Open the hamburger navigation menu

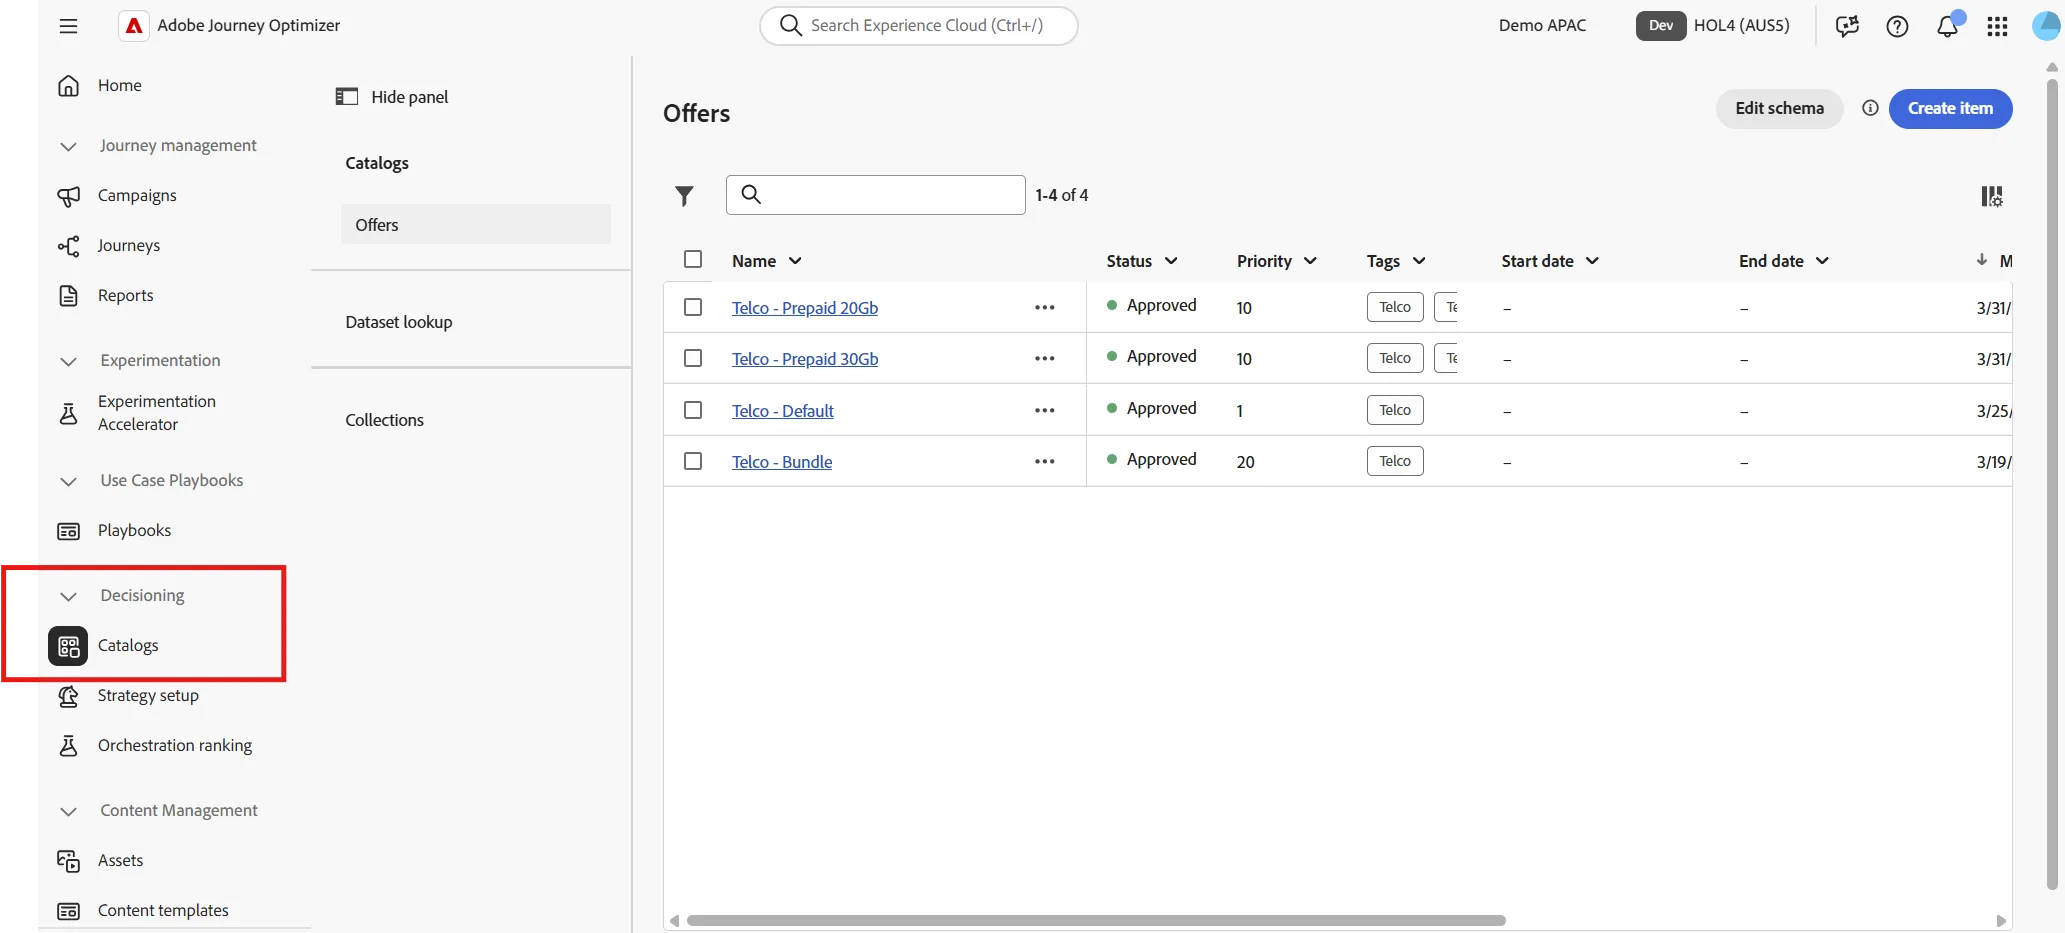pos(68,26)
